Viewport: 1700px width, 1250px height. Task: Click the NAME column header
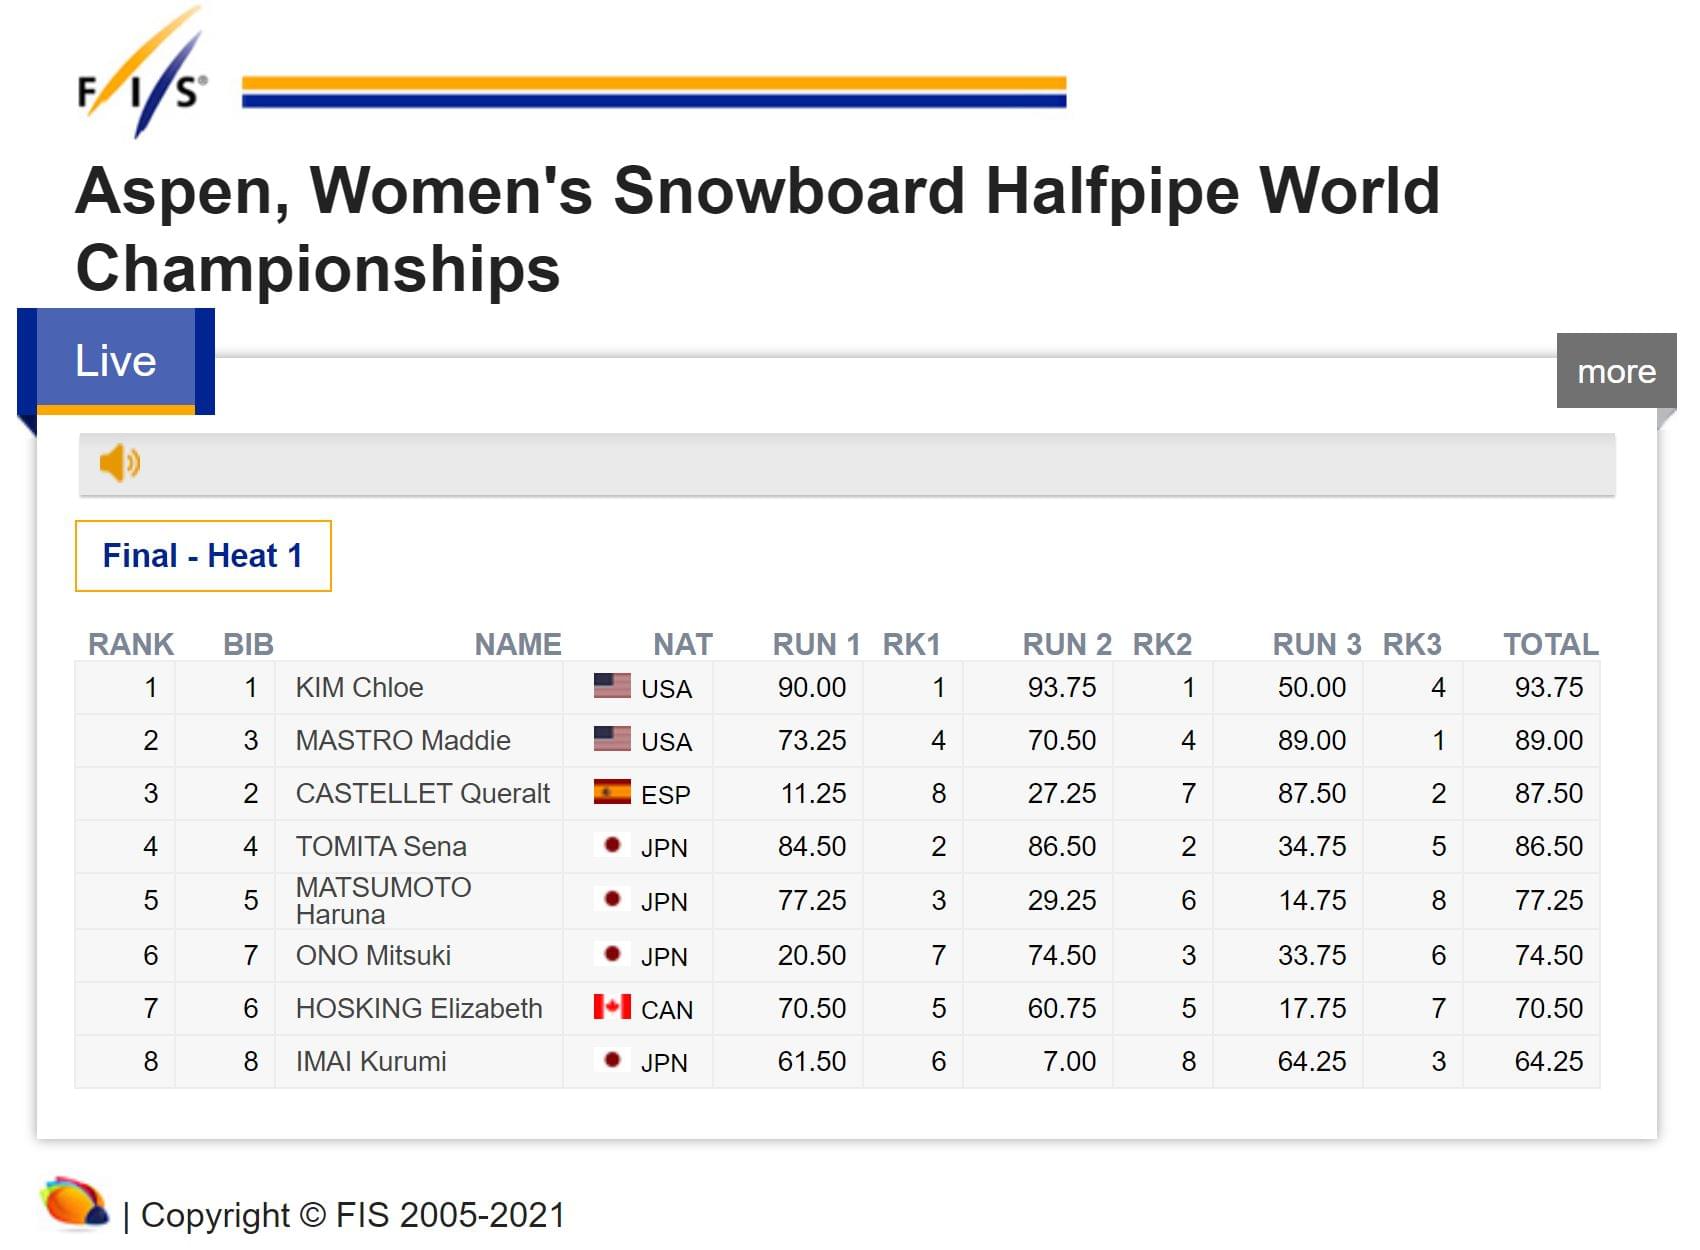point(517,644)
